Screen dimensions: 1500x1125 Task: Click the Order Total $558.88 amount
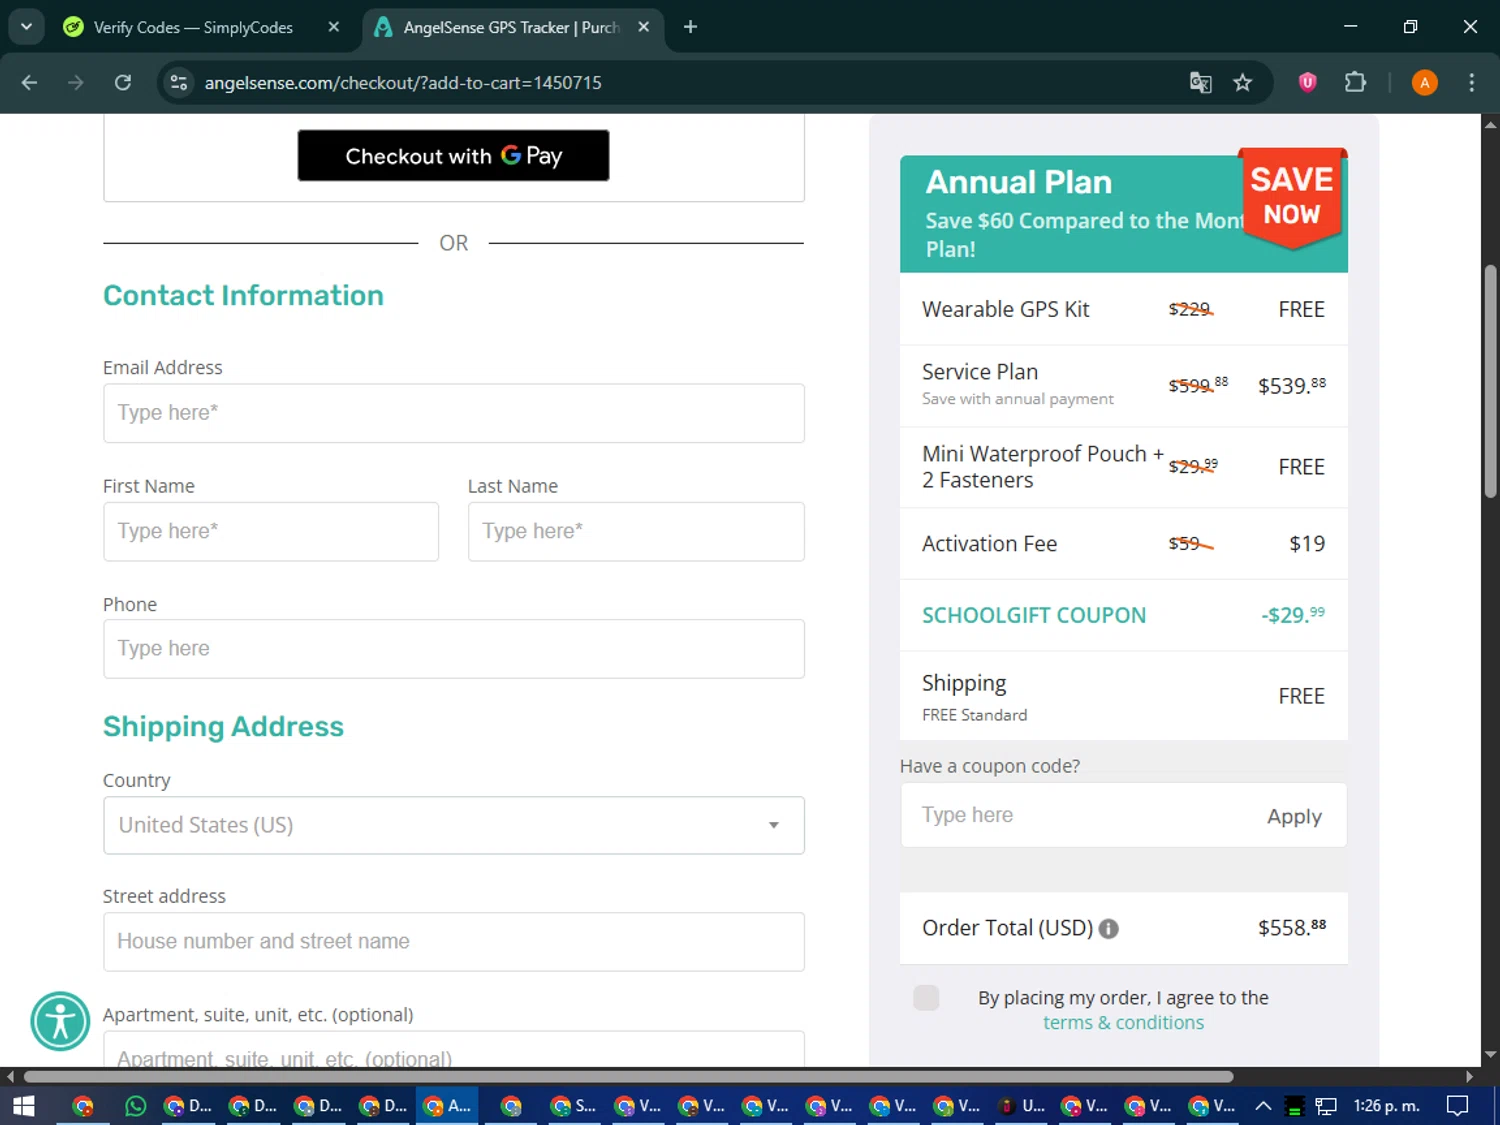[1291, 928]
